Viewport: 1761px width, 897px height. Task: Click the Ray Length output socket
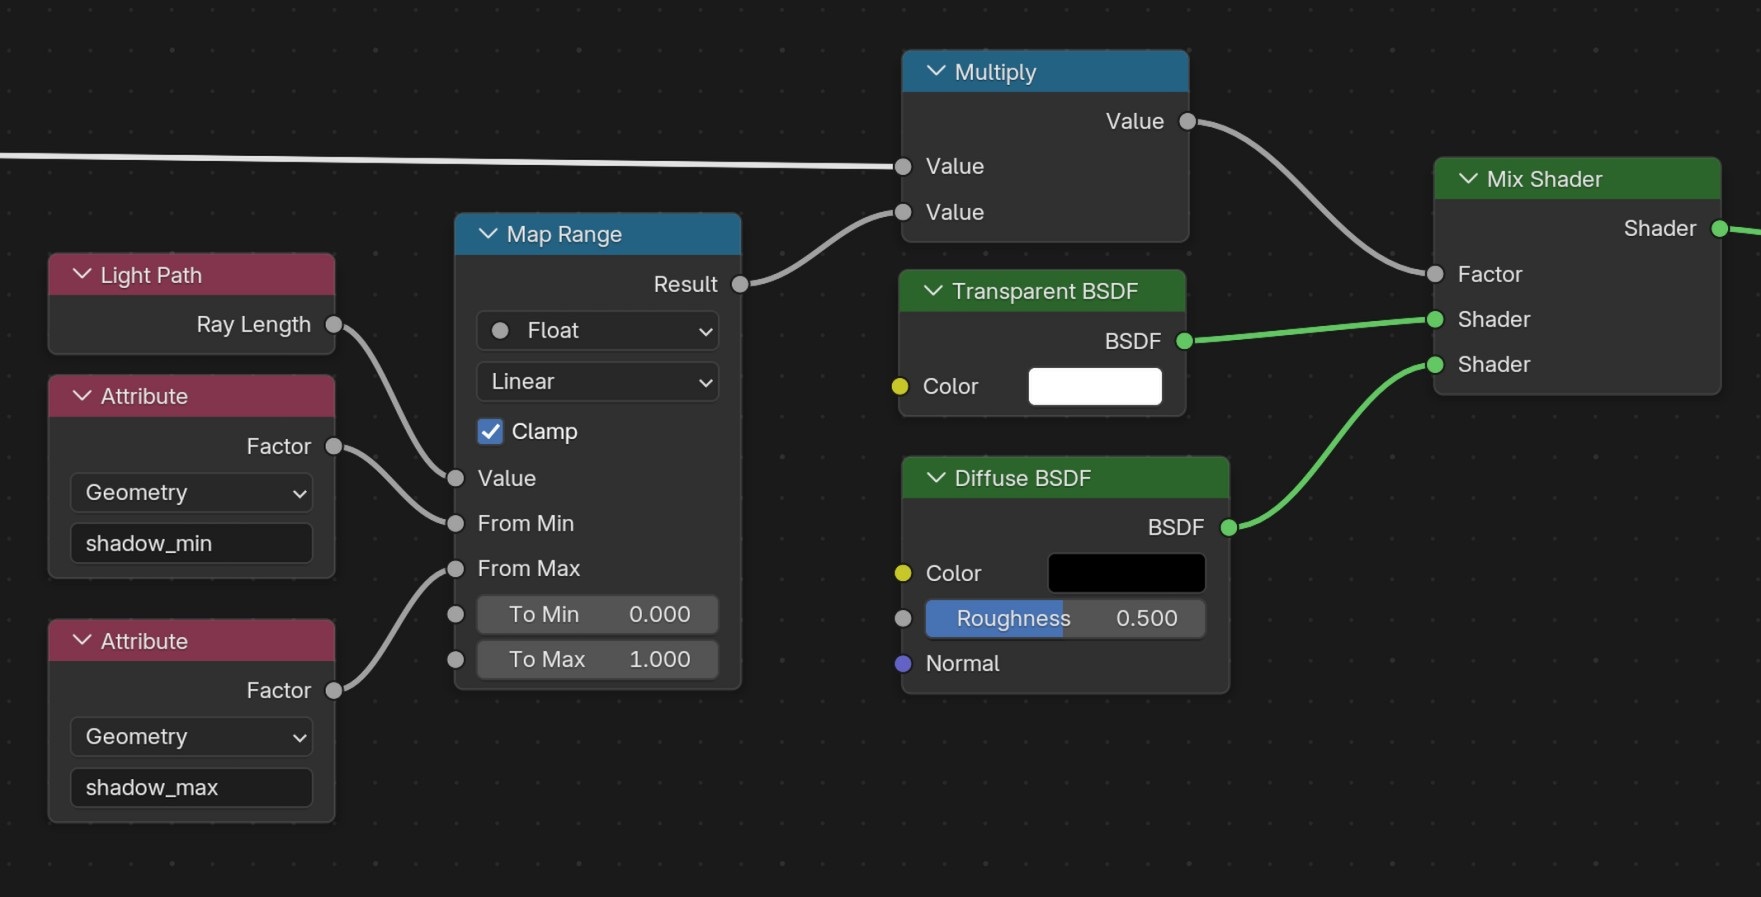coord(334,324)
